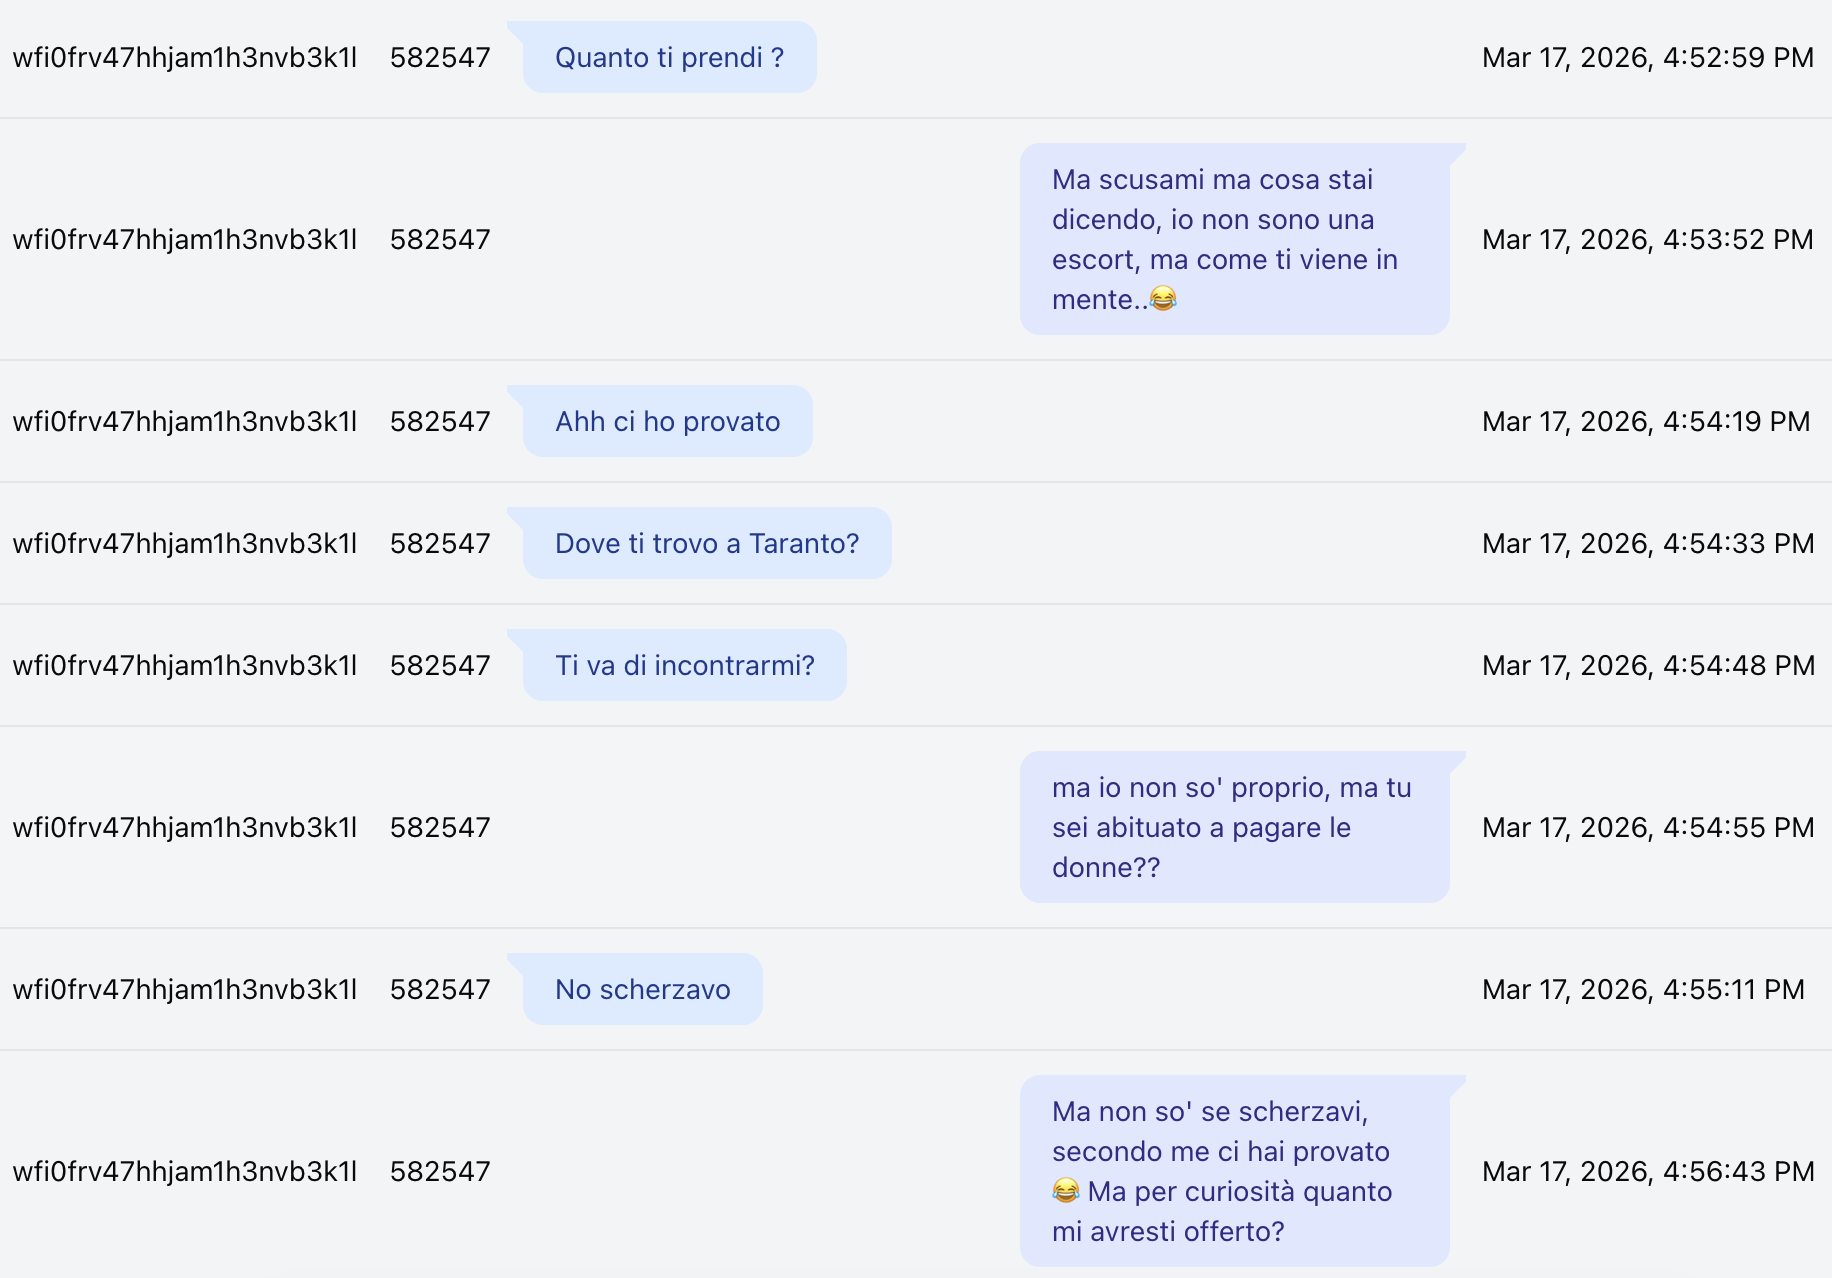This screenshot has width=1832, height=1278.
Task: Click the user ID in the first row
Action: pos(185,58)
